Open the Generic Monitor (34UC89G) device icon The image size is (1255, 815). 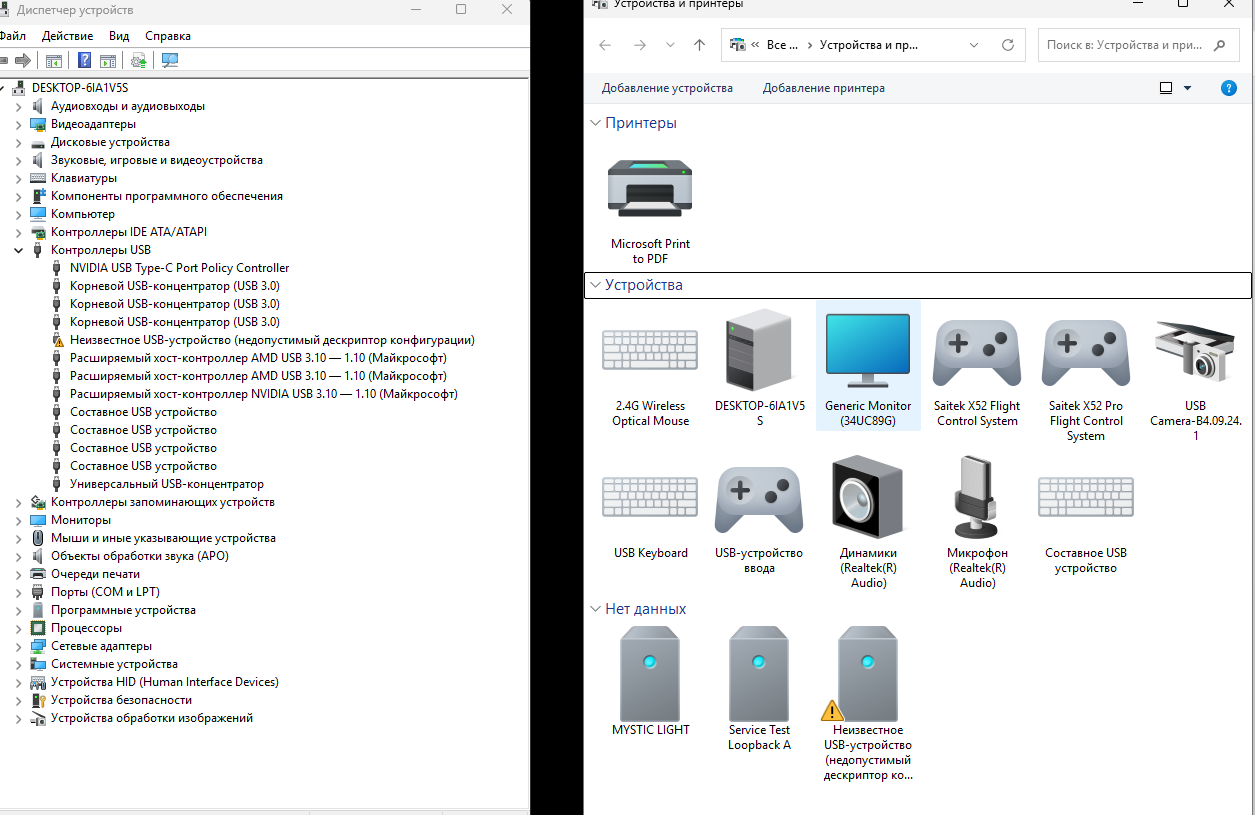[x=867, y=350]
